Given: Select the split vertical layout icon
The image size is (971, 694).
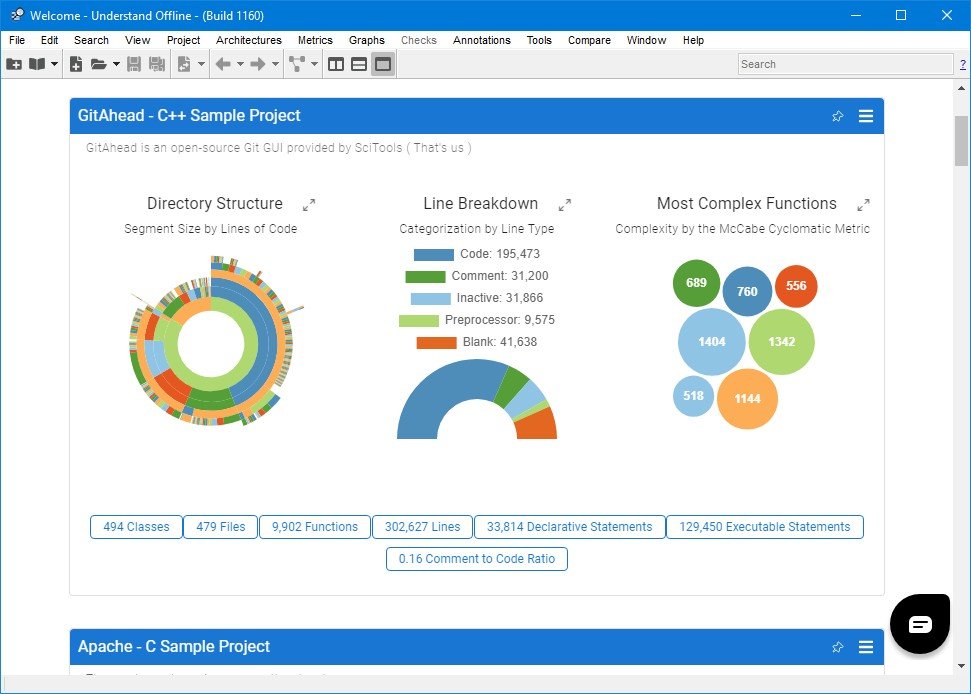Looking at the screenshot, I should (x=336, y=64).
